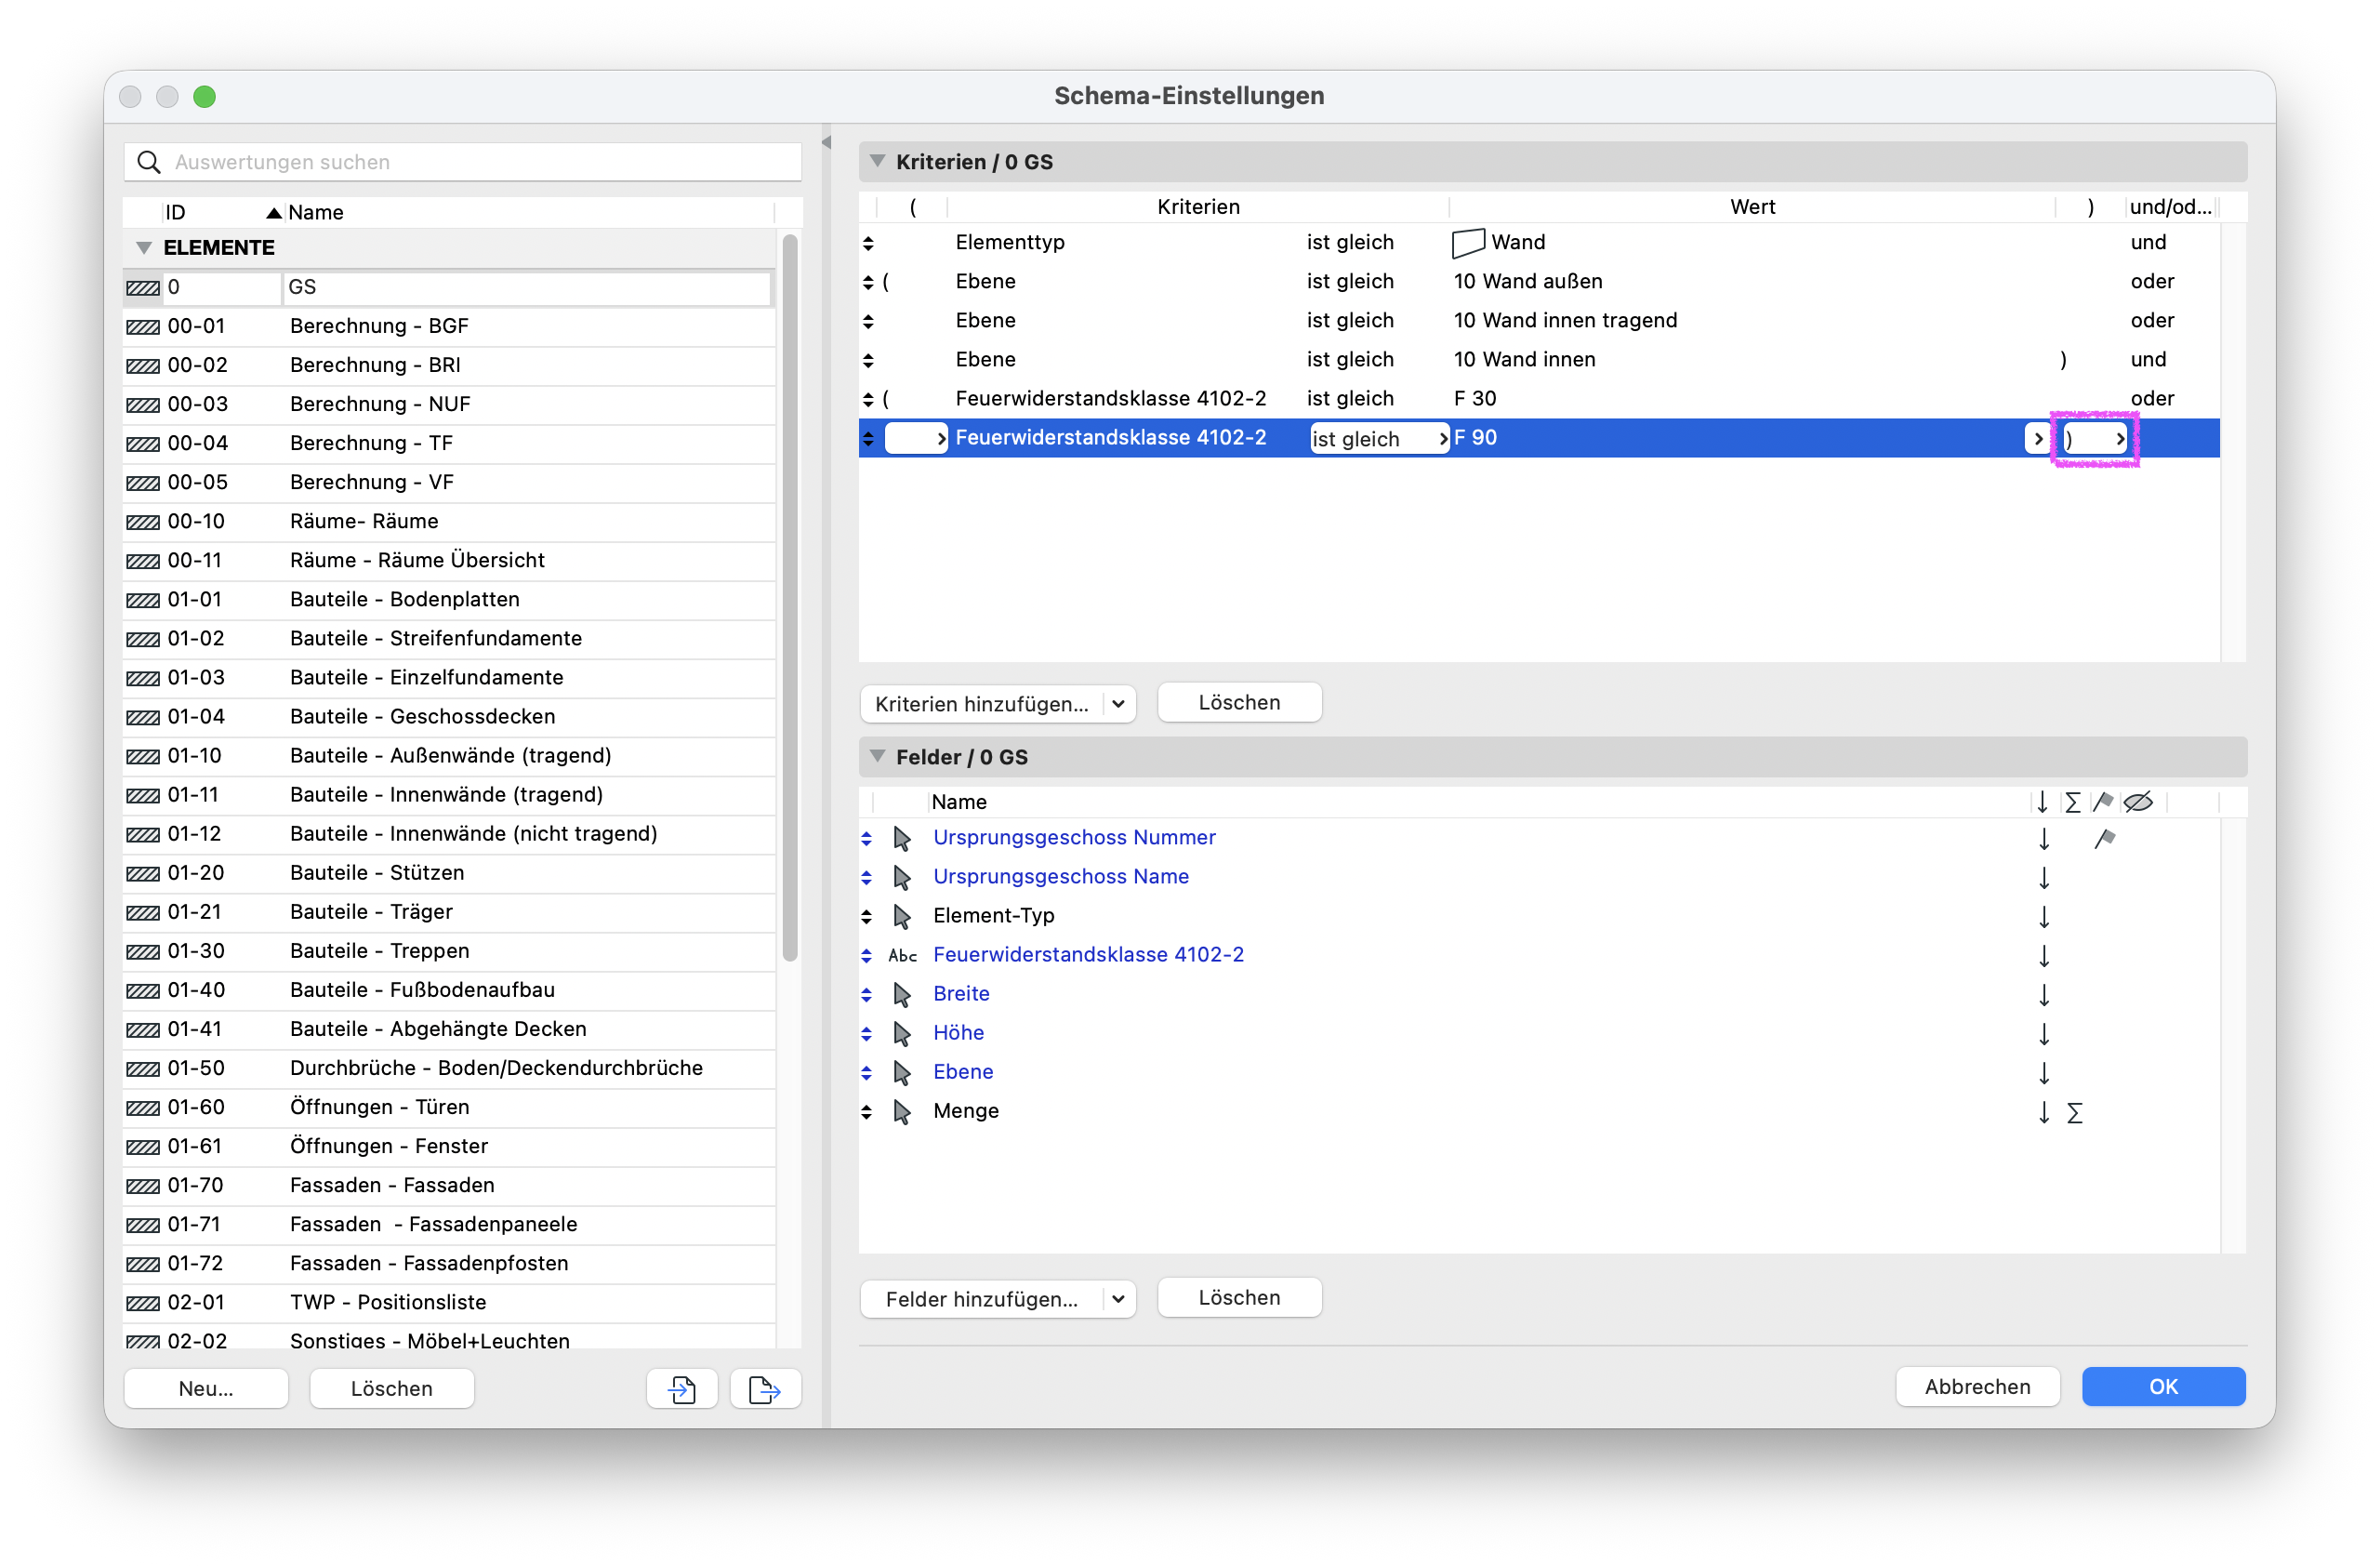Click the hatch icon of 01-60 Öffnungen - Türen
Viewport: 2380px width, 1566px height.
(x=143, y=1108)
